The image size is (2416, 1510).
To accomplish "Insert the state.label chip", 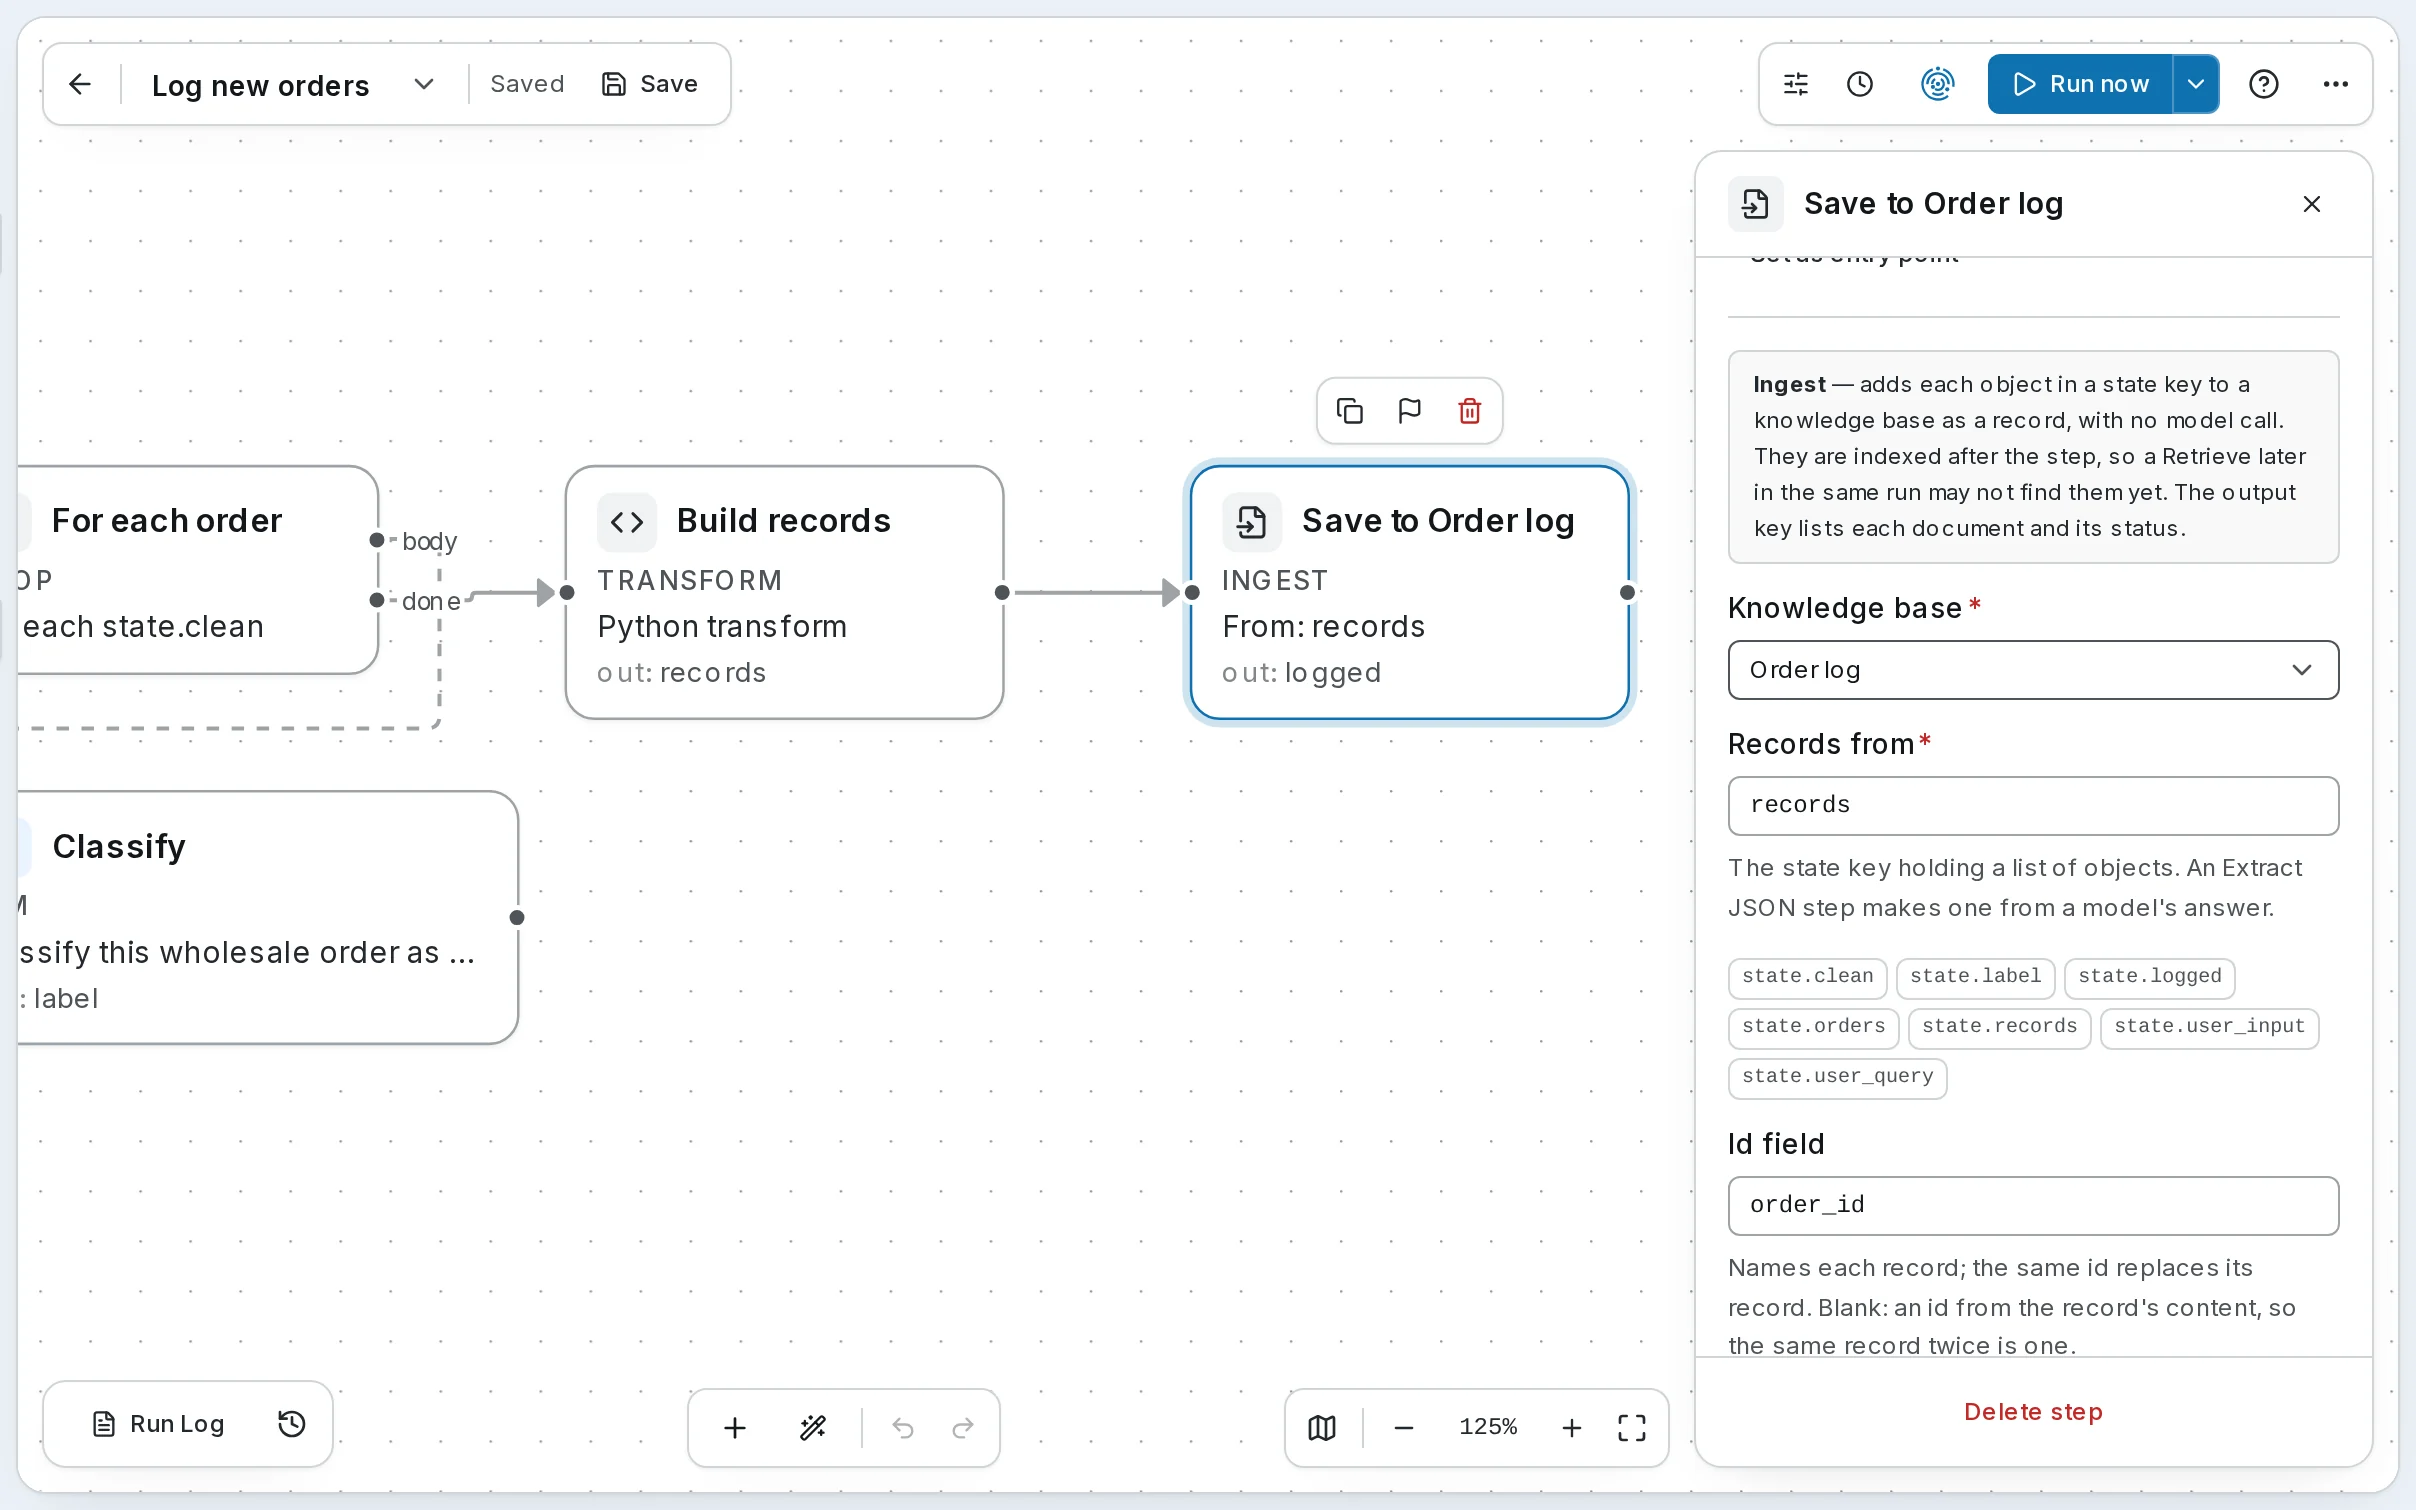I will pyautogui.click(x=1975, y=977).
